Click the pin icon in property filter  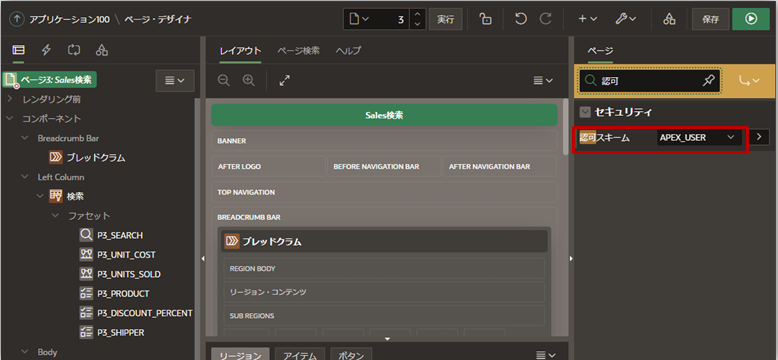[708, 81]
